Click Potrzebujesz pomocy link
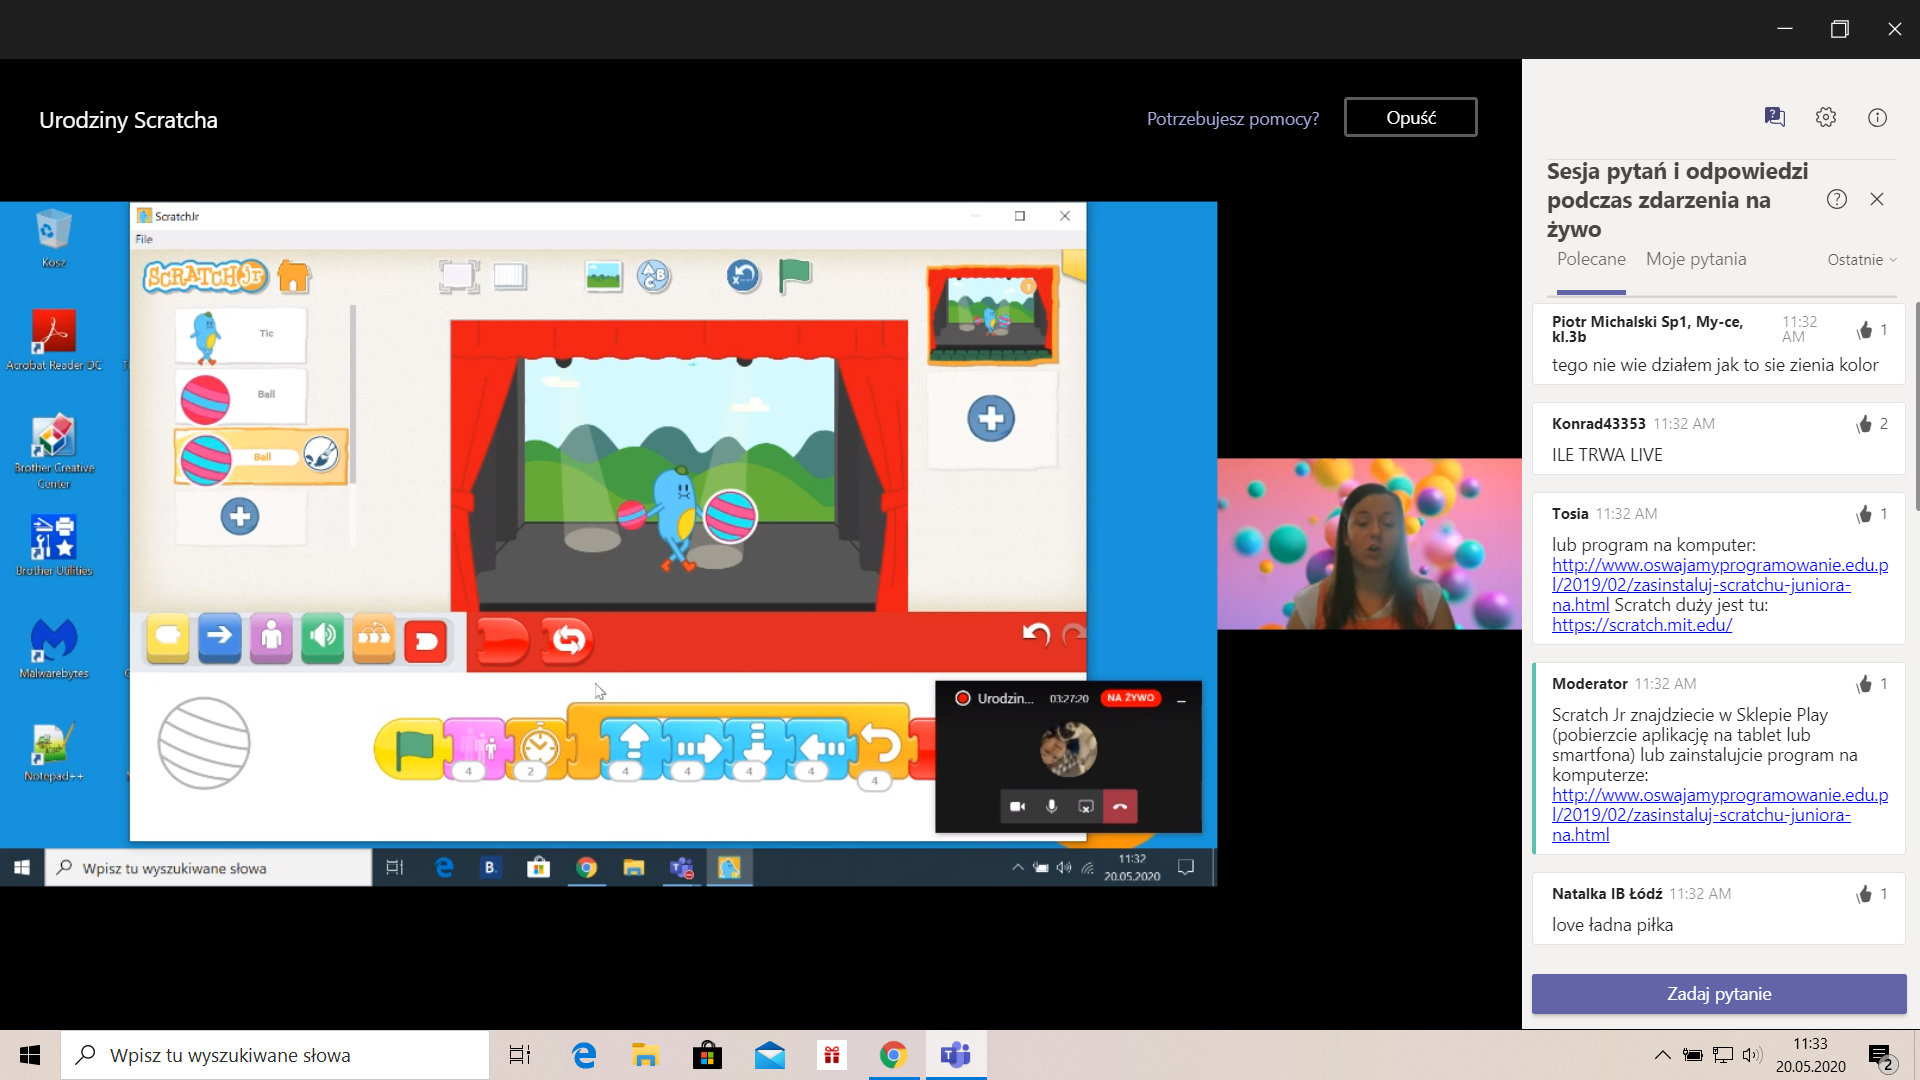 (x=1232, y=118)
